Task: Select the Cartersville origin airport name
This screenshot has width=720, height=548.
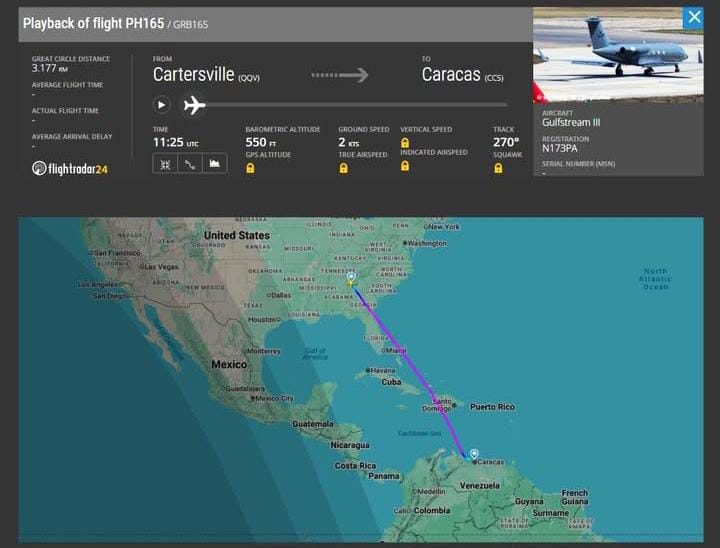Action: tap(193, 74)
